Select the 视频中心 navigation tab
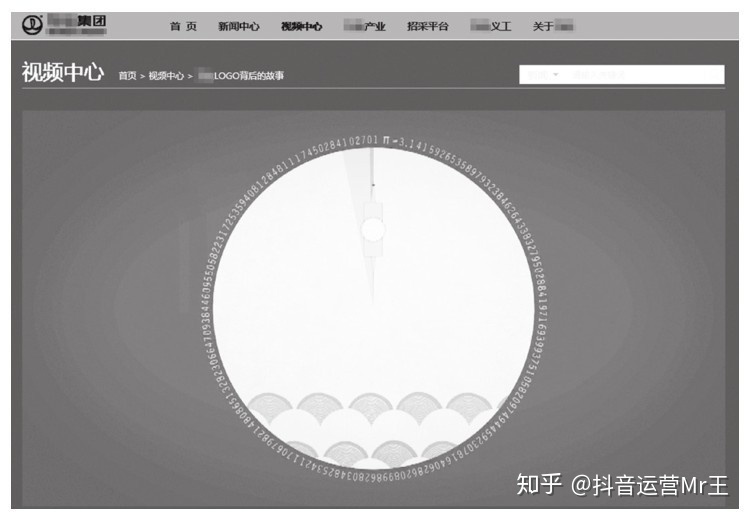This screenshot has height=518, width=749. pyautogui.click(x=301, y=26)
